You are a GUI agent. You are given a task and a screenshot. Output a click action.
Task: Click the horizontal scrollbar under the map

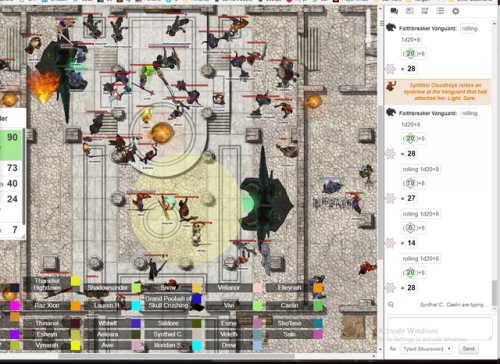click(x=177, y=356)
